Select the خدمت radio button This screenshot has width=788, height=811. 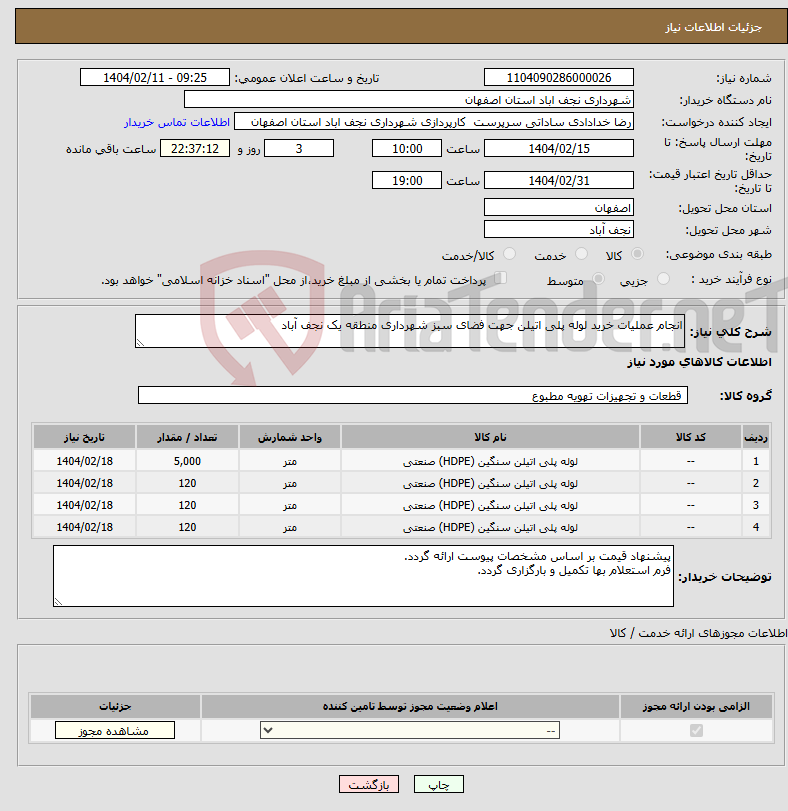coord(581,254)
